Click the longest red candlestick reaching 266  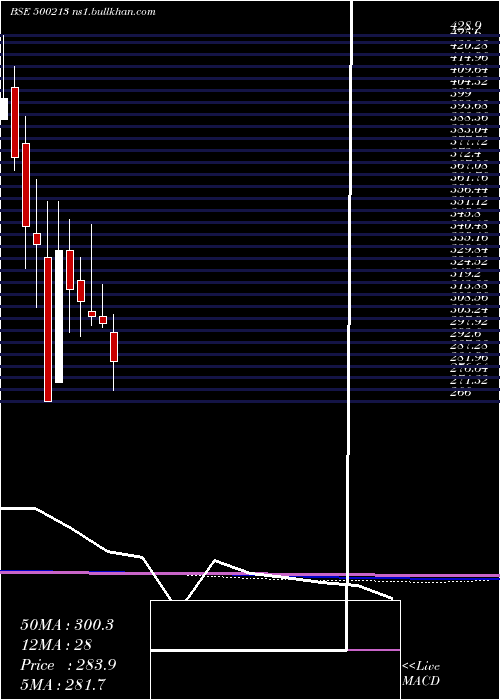[x=48, y=329]
